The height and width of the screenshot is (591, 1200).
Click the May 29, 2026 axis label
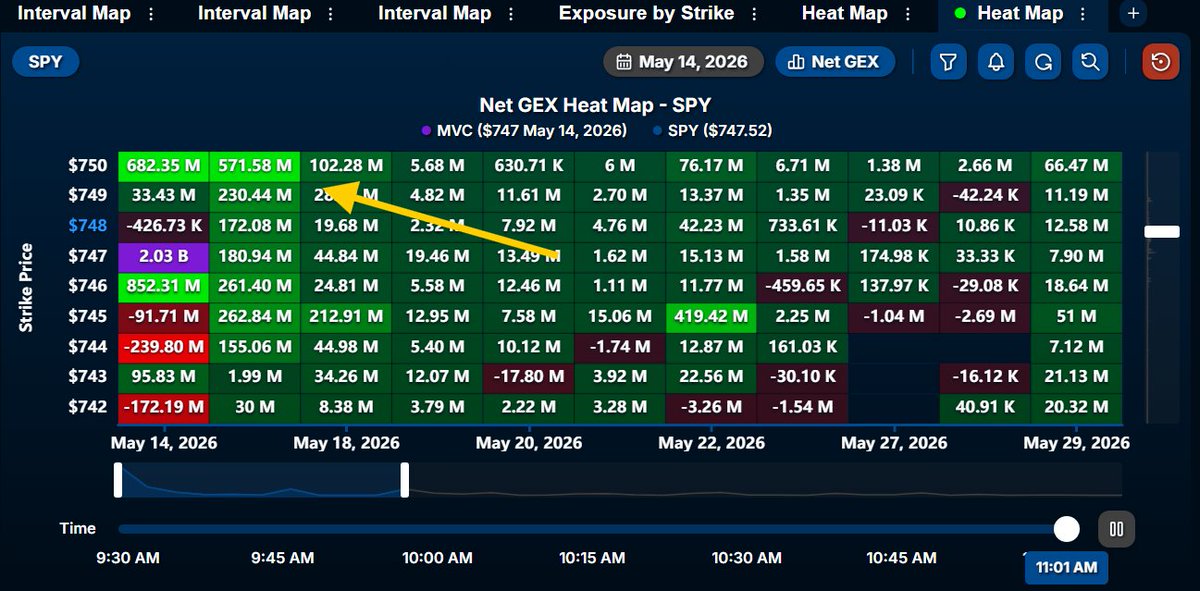pos(1076,442)
